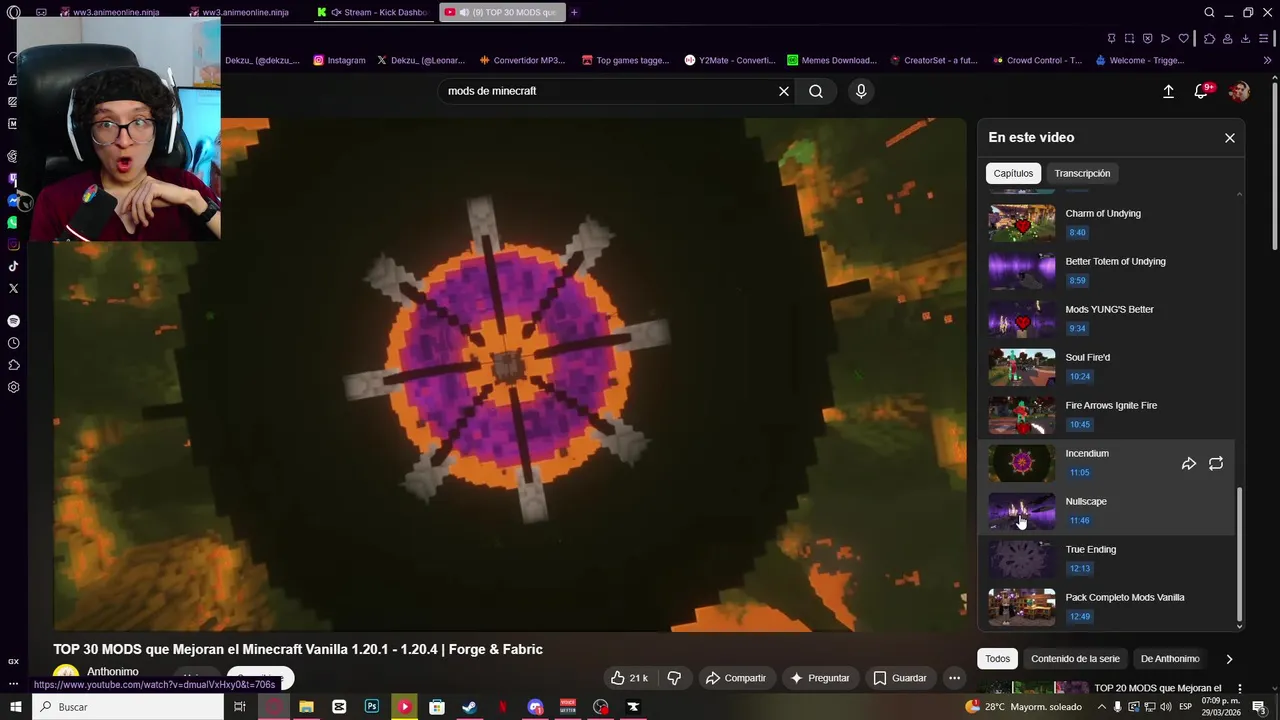Switch to the Capítulos tab
This screenshot has height=720, width=1280.
[x=1013, y=173]
